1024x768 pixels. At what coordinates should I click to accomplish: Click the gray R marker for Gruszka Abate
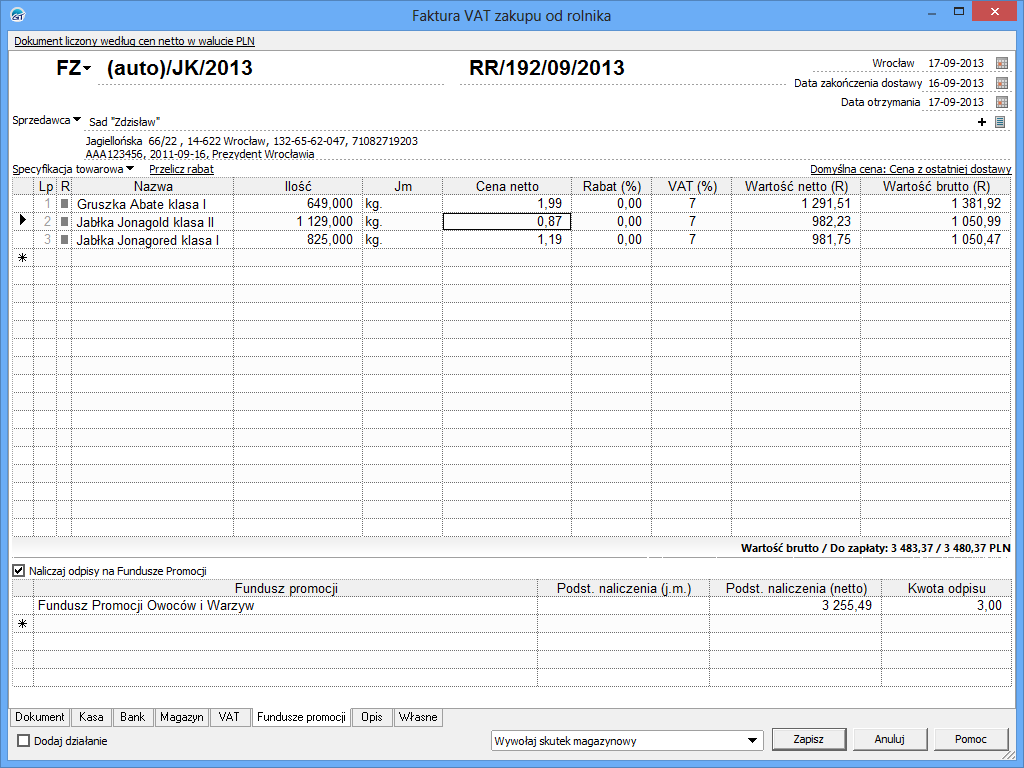(65, 204)
